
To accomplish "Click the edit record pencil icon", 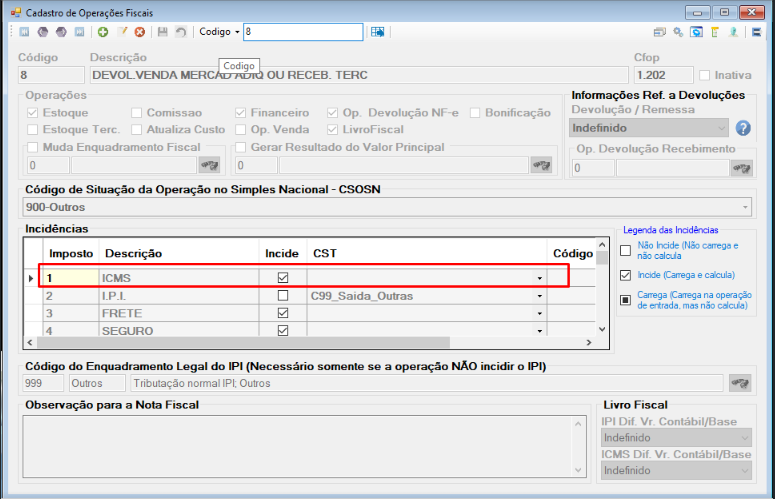I will (122, 32).
